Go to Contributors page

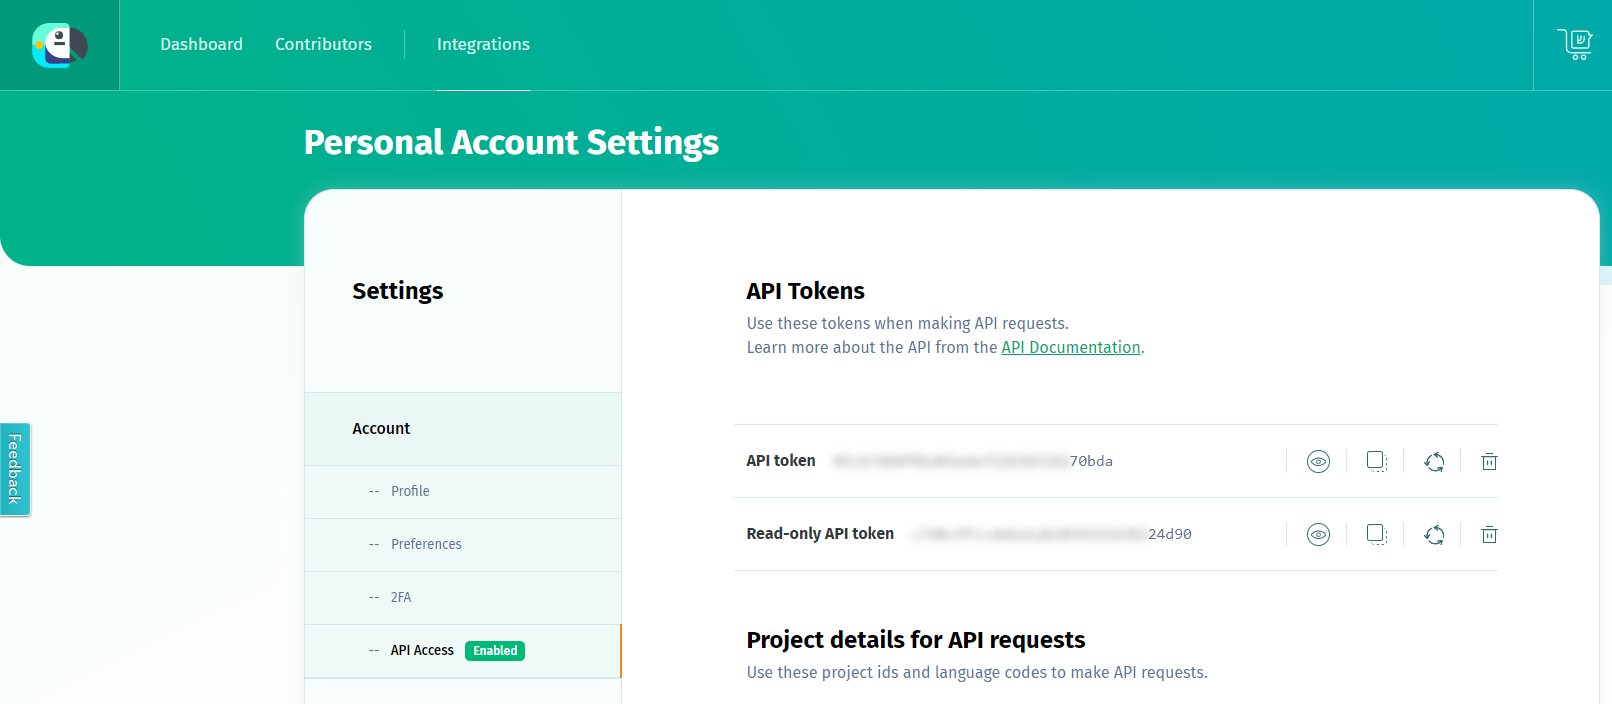pos(323,44)
